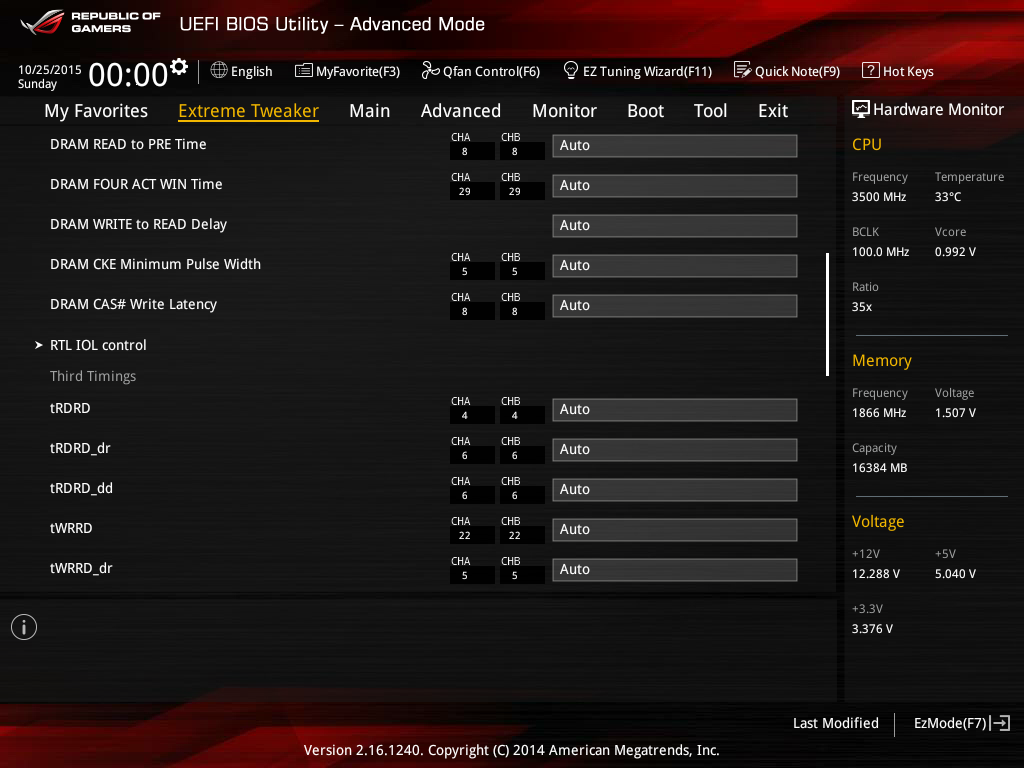Select the tRDRD_dd Auto field

(675, 490)
